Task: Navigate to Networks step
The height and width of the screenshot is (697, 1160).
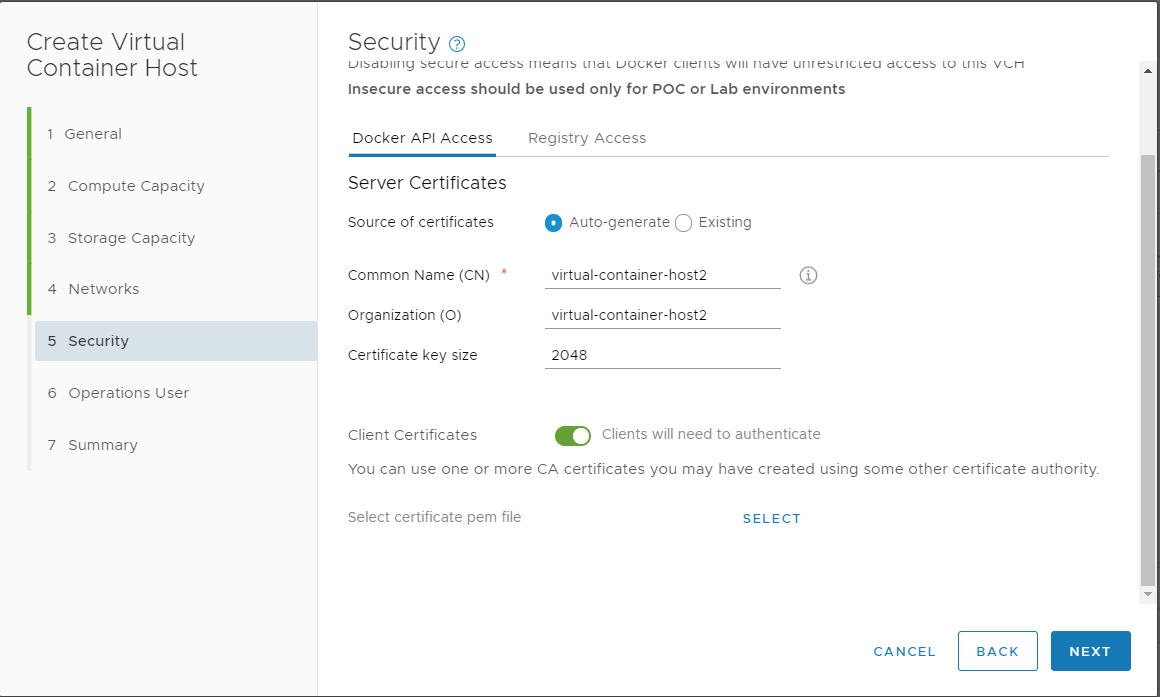Action: pyautogui.click(x=104, y=289)
